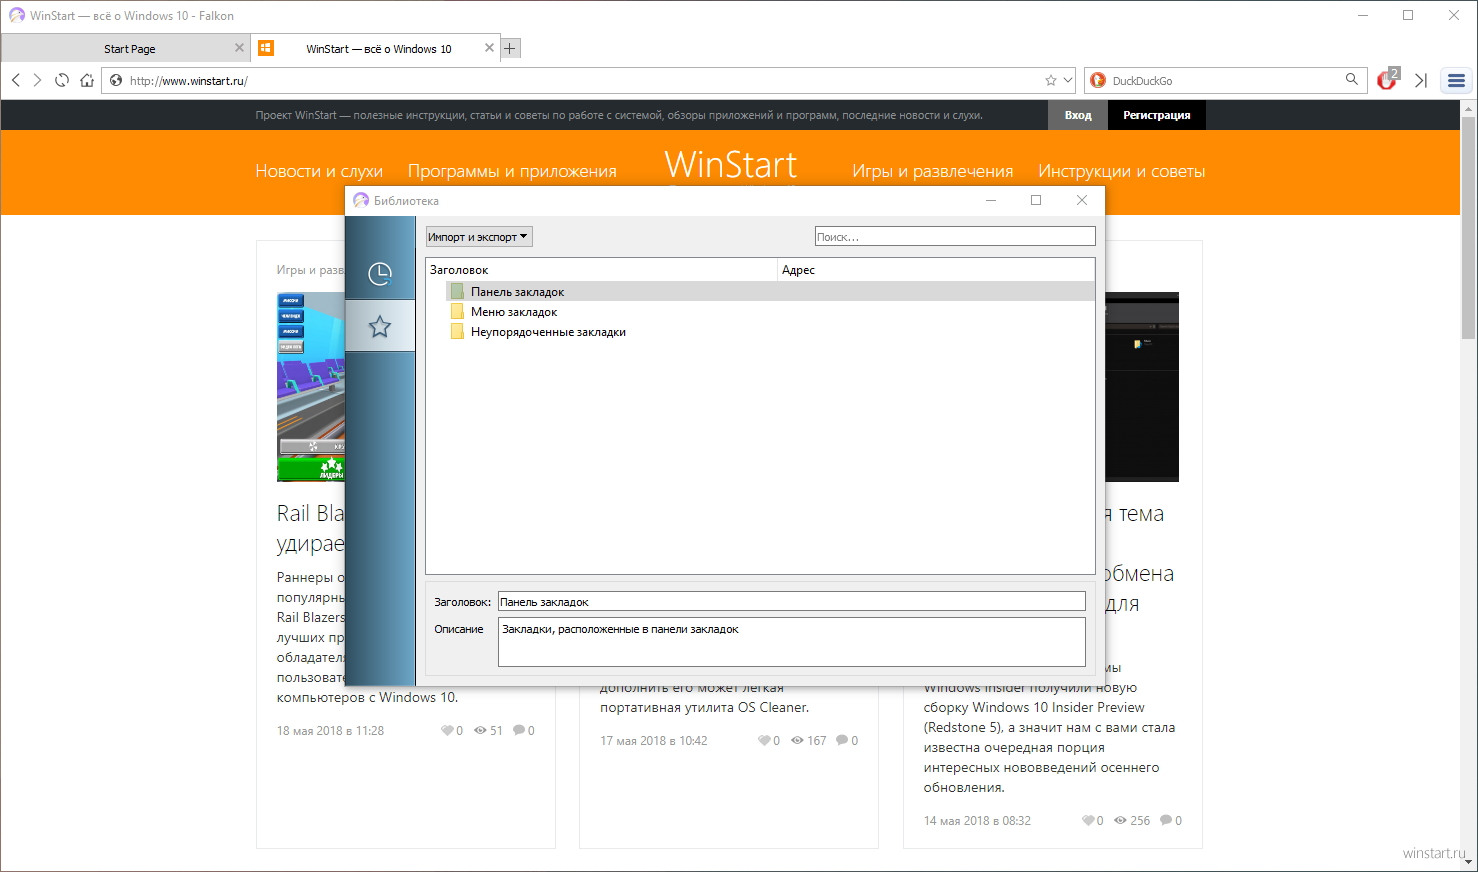The image size is (1478, 872).
Task: Reload the current page
Action: (62, 80)
